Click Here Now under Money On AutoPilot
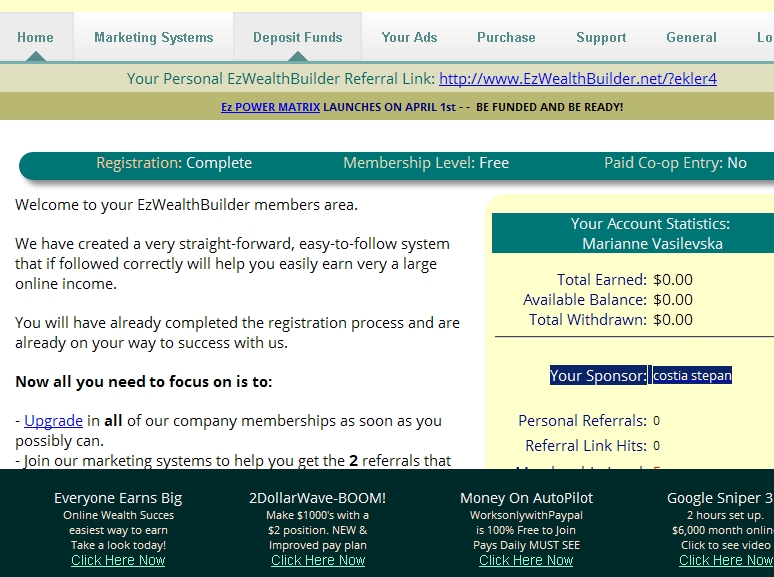The height and width of the screenshot is (577, 774). [x=526, y=560]
